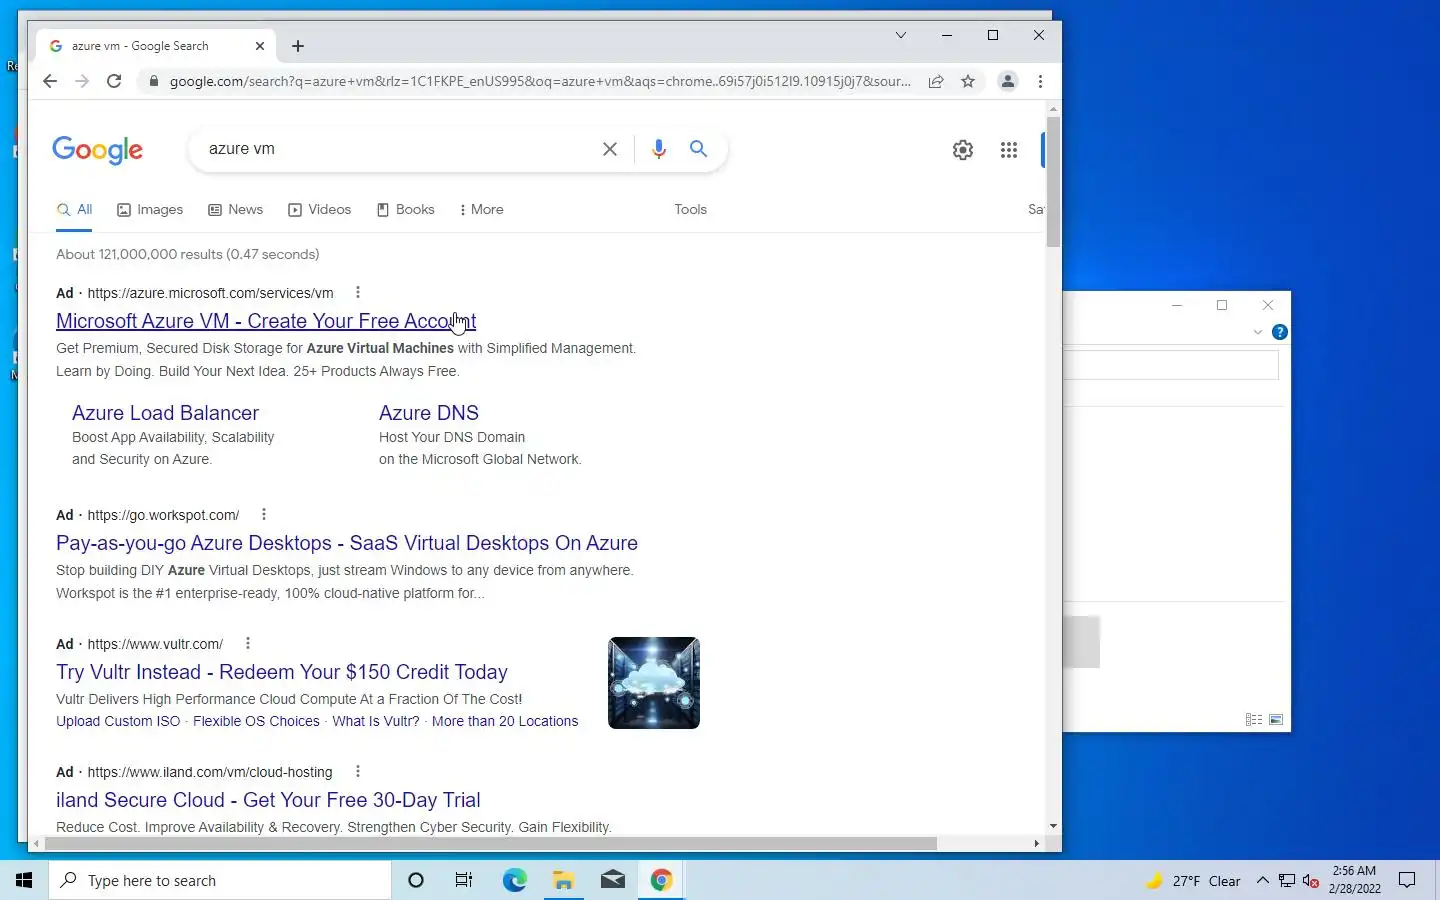Open Google quick settings gear
Screen dimensions: 1440x900
(x=963, y=150)
